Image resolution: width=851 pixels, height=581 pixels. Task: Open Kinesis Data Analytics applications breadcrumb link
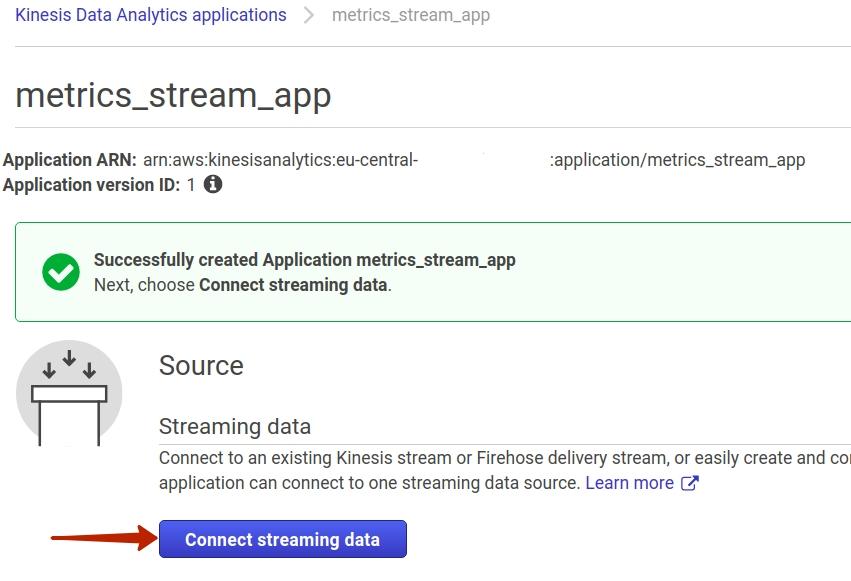tap(151, 15)
